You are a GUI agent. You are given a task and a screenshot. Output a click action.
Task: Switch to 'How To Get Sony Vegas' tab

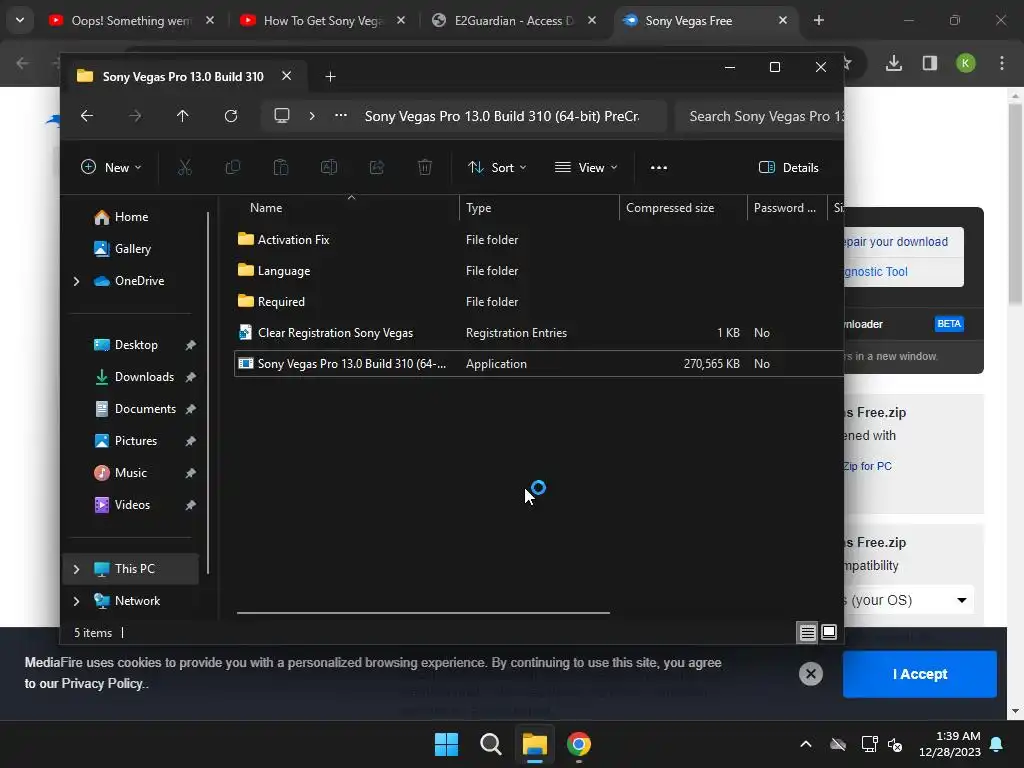[x=323, y=21]
